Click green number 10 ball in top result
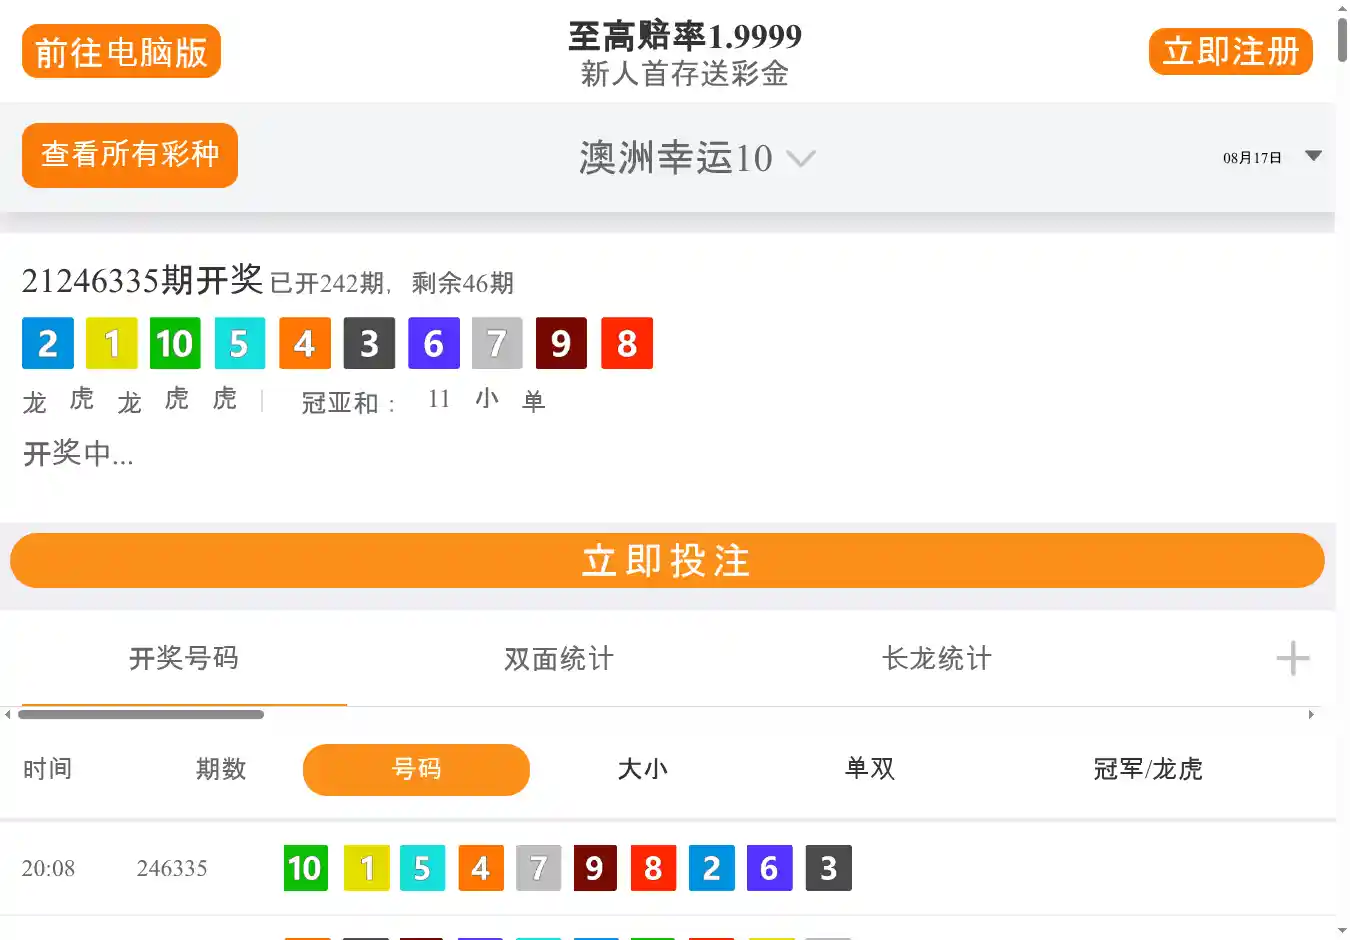This screenshot has width=1350, height=940. click(175, 343)
